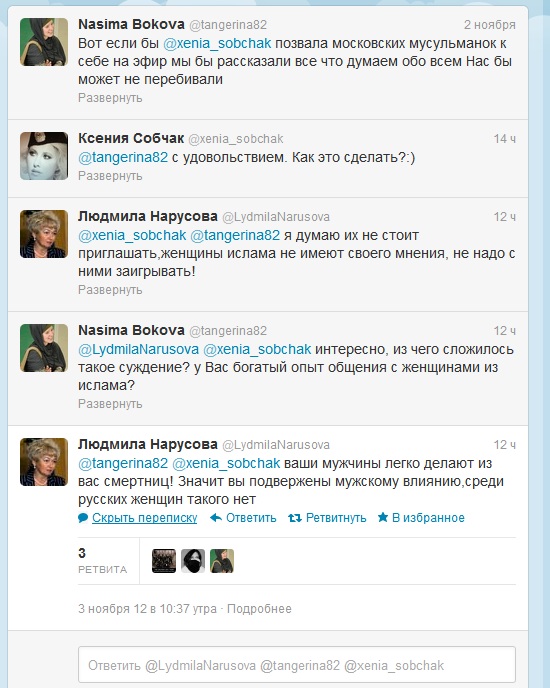Open first retweeter's avatar thumbnail

tap(164, 561)
